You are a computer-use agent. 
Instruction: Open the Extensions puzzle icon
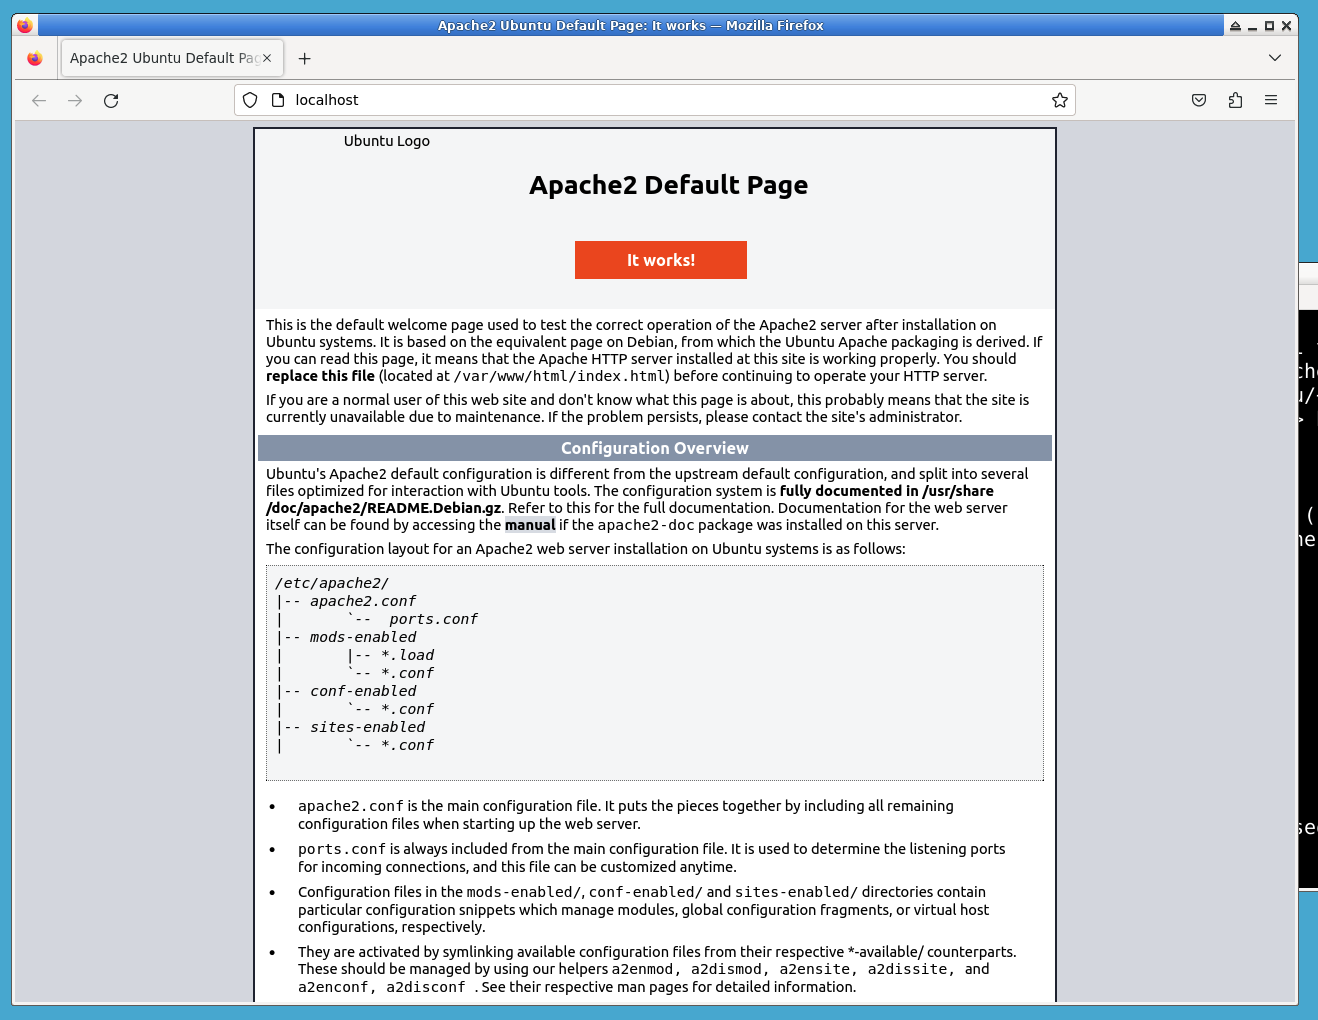(1235, 100)
